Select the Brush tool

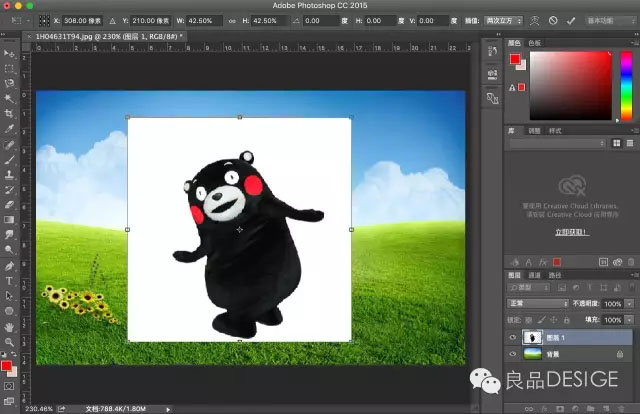[9, 160]
